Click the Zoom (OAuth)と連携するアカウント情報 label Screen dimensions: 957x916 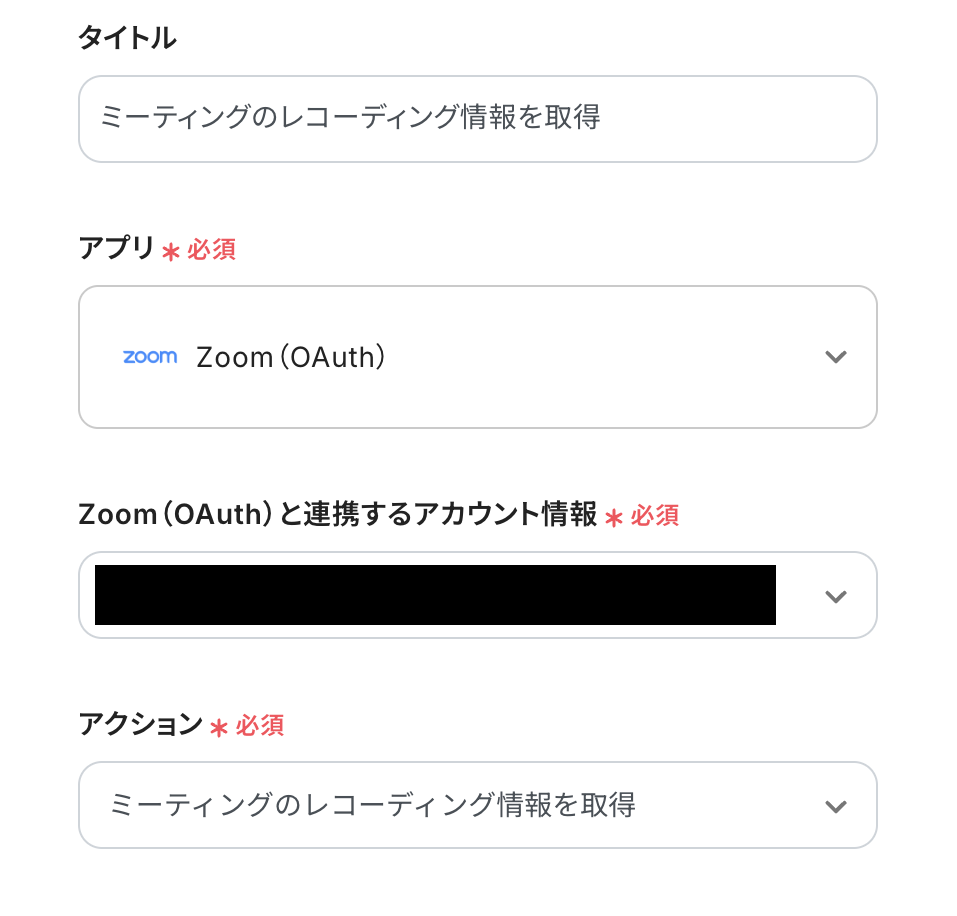coord(337,515)
